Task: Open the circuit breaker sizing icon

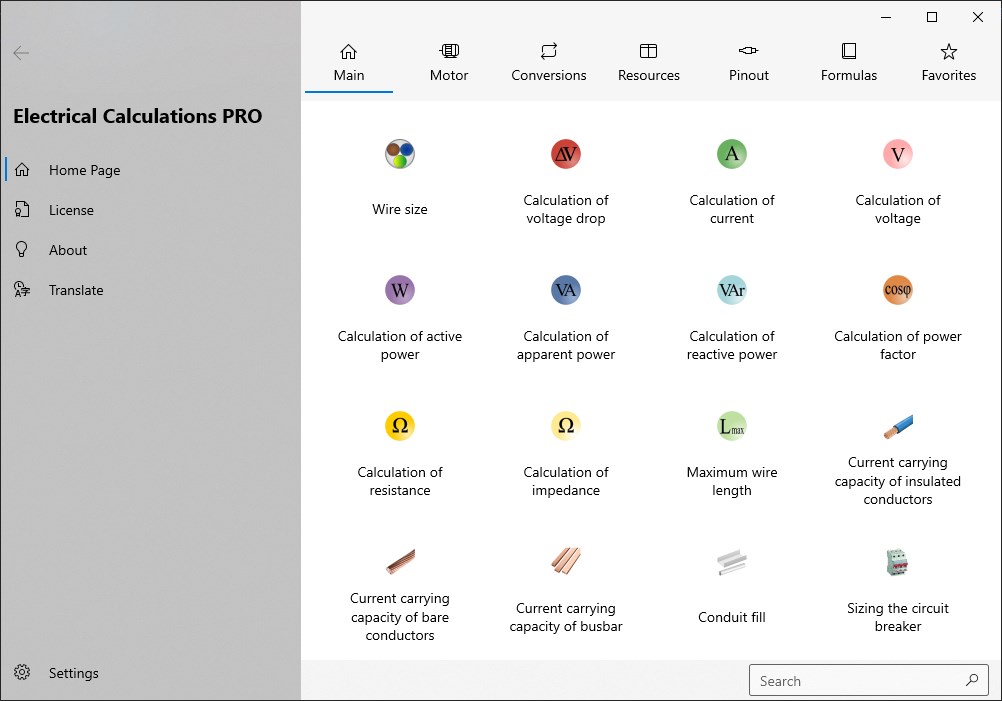Action: [898, 562]
